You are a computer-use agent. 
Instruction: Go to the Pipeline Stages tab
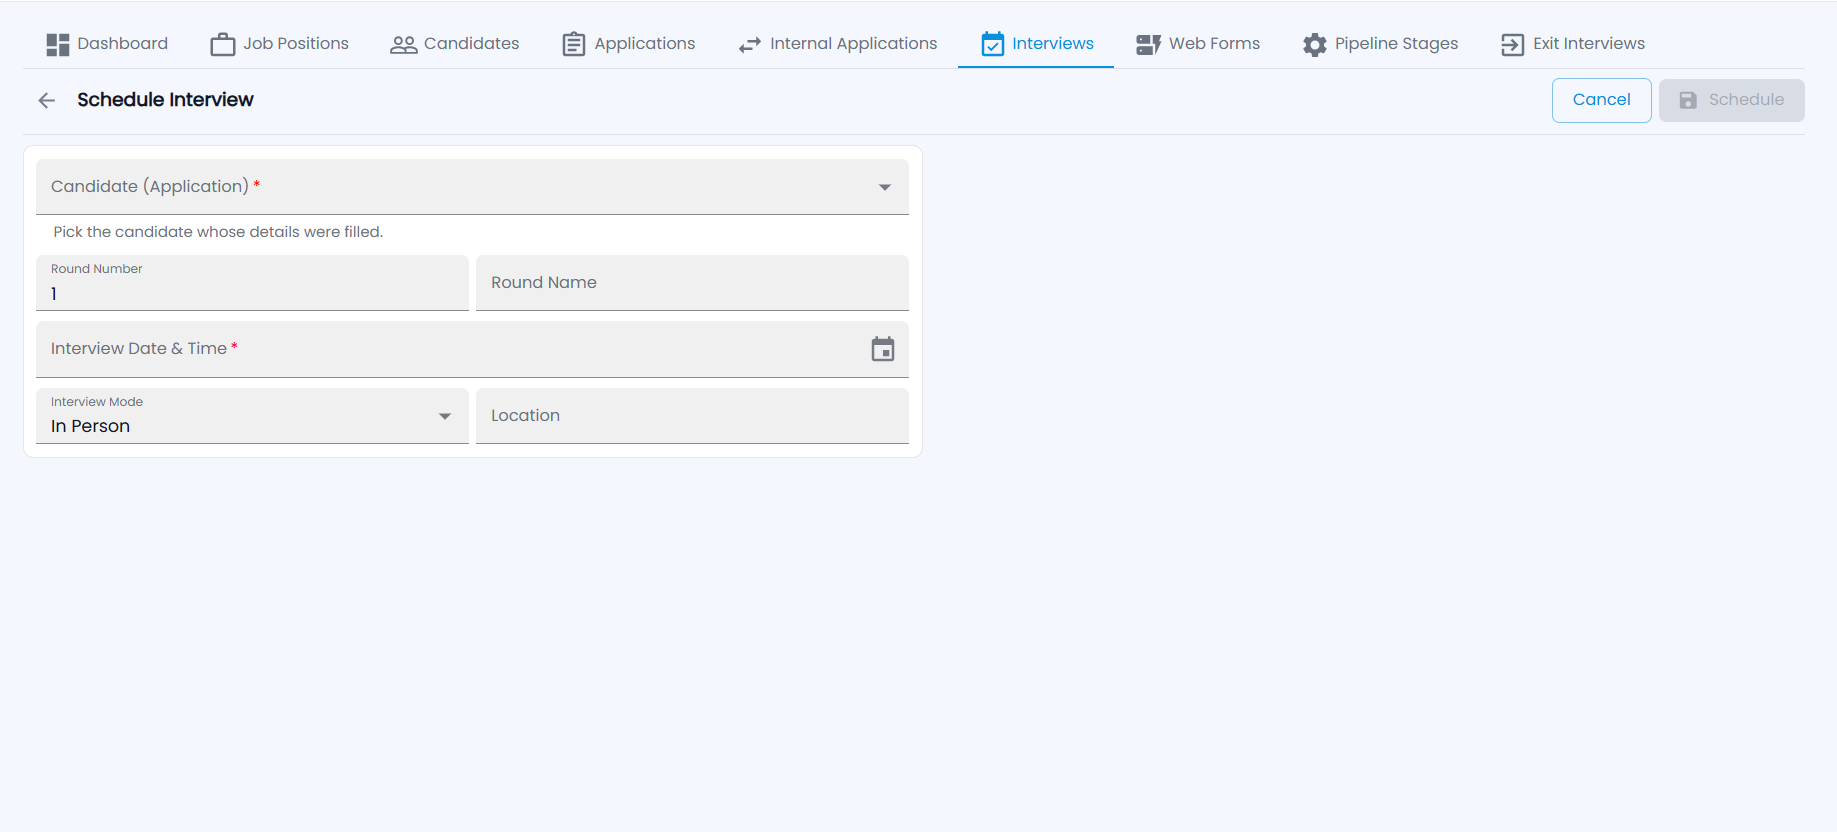(x=1381, y=44)
